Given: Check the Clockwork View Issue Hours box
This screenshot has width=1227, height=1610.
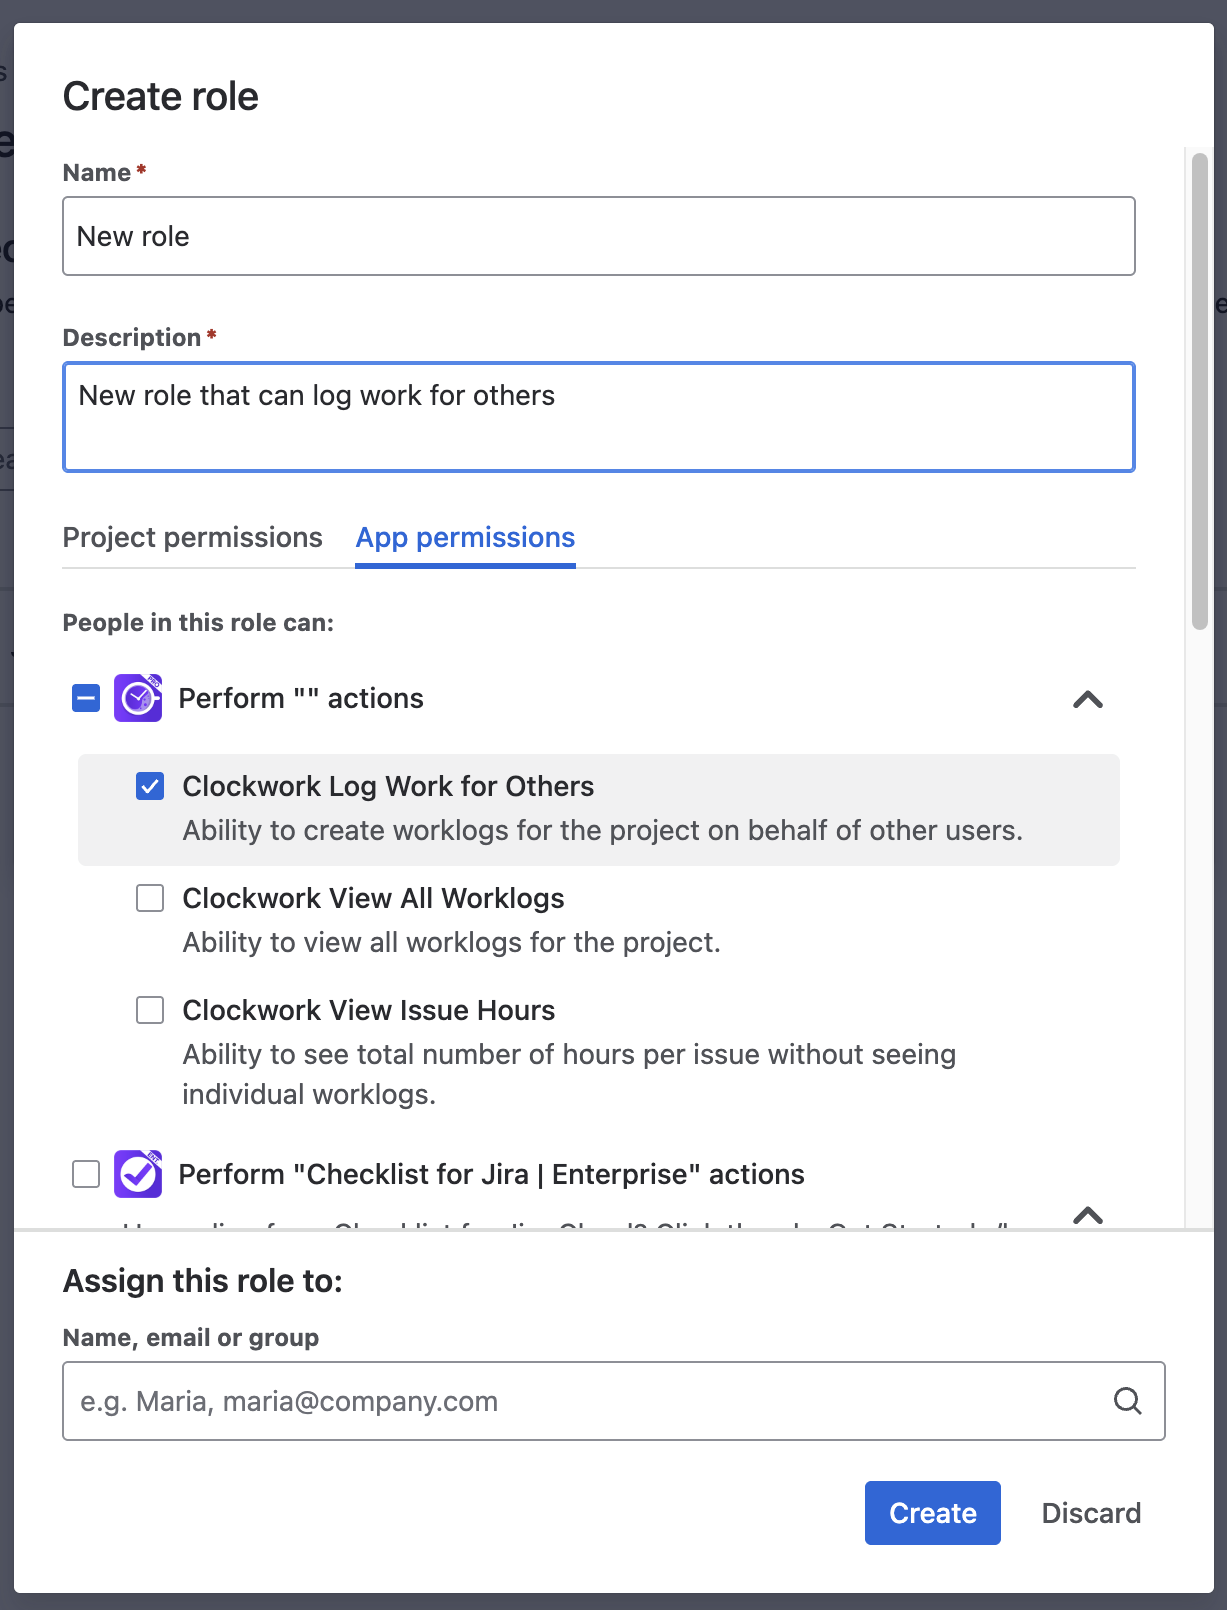Looking at the screenshot, I should tap(150, 1010).
